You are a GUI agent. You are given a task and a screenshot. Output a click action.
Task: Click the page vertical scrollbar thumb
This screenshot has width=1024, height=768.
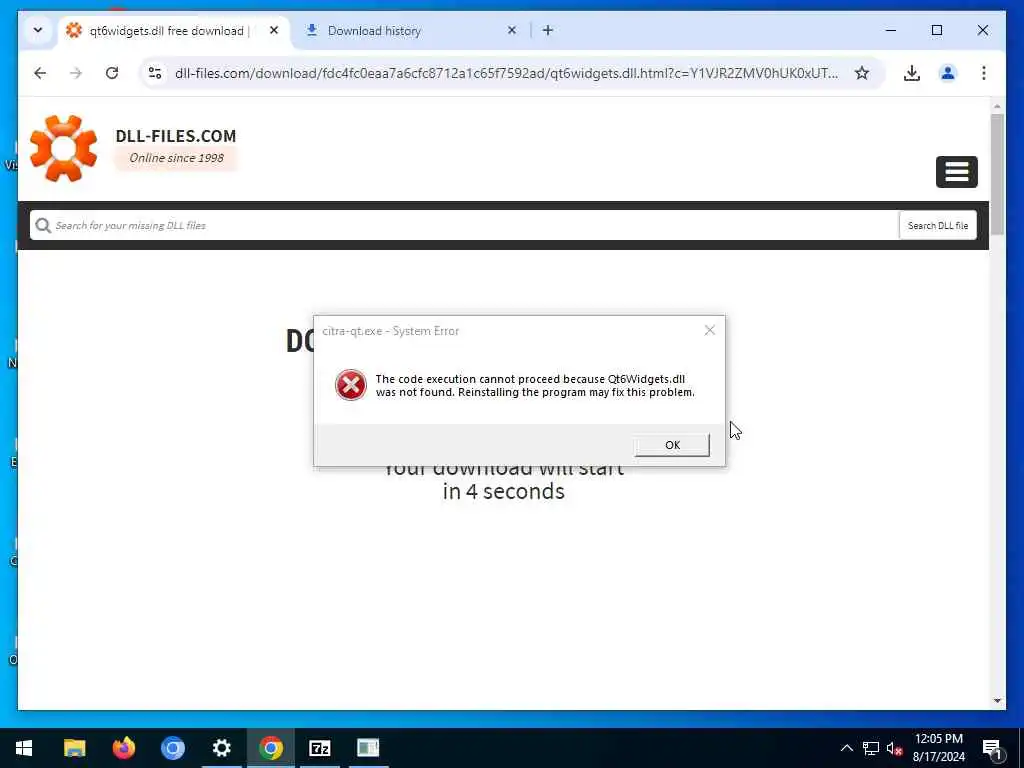[997, 174]
